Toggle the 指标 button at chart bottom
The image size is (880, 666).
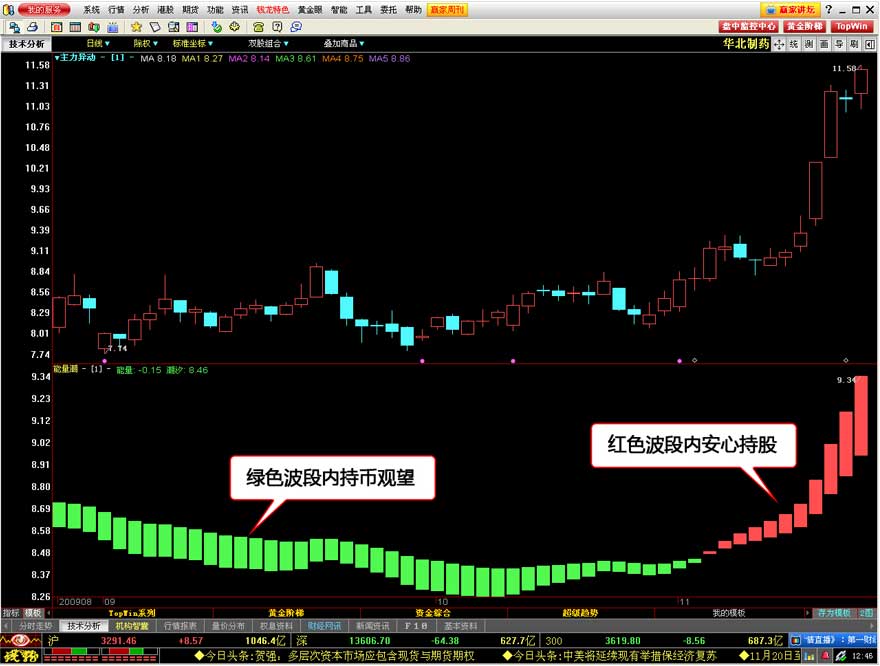(11, 612)
